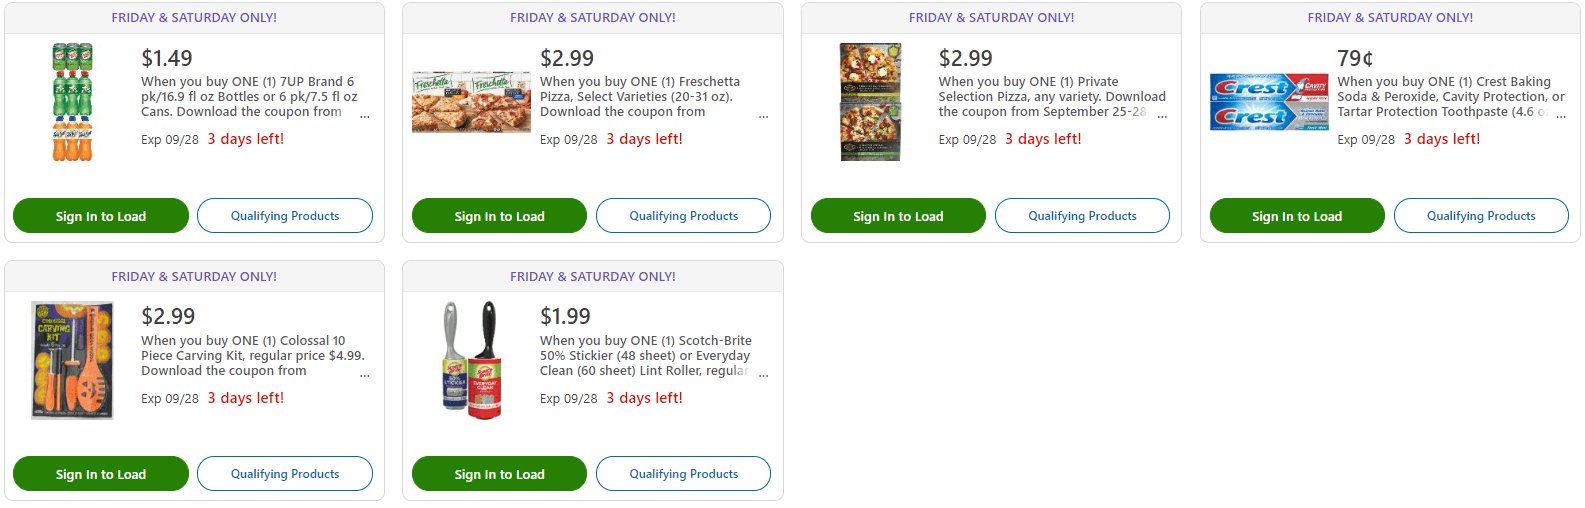Sign in to load Crest toothpaste coupon

tap(1297, 216)
